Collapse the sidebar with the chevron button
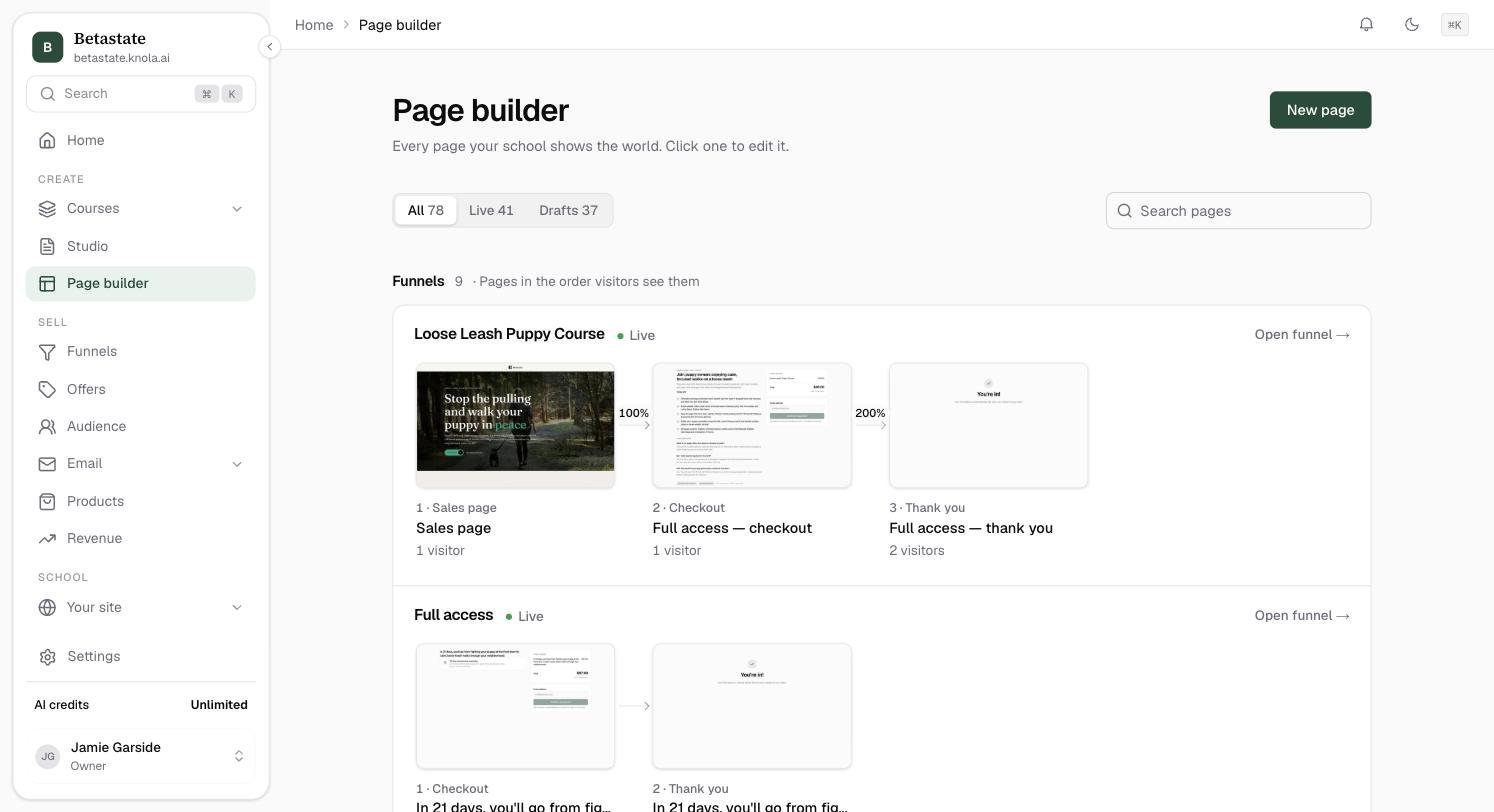The height and width of the screenshot is (812, 1494). 269,47
